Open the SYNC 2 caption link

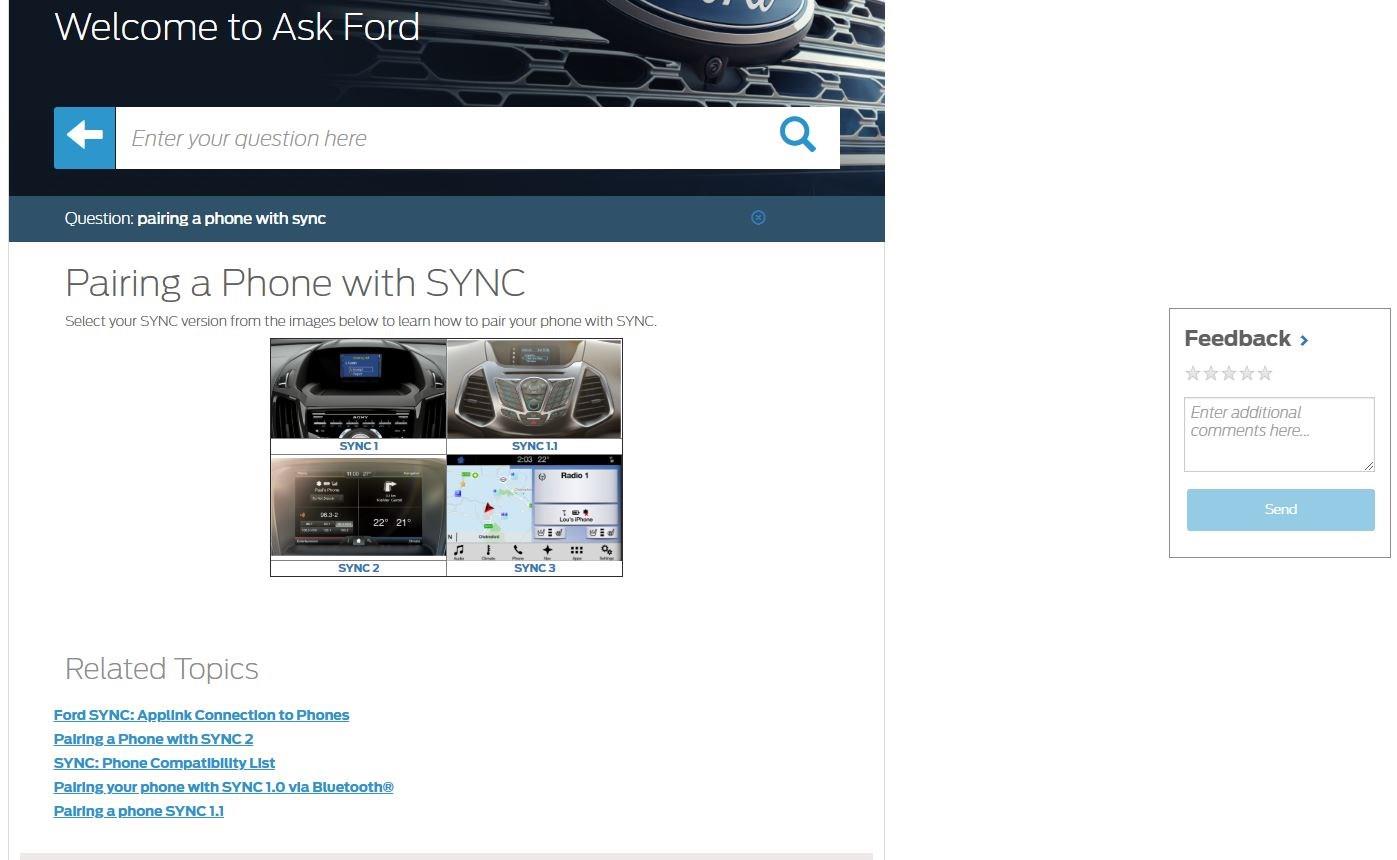click(x=359, y=568)
